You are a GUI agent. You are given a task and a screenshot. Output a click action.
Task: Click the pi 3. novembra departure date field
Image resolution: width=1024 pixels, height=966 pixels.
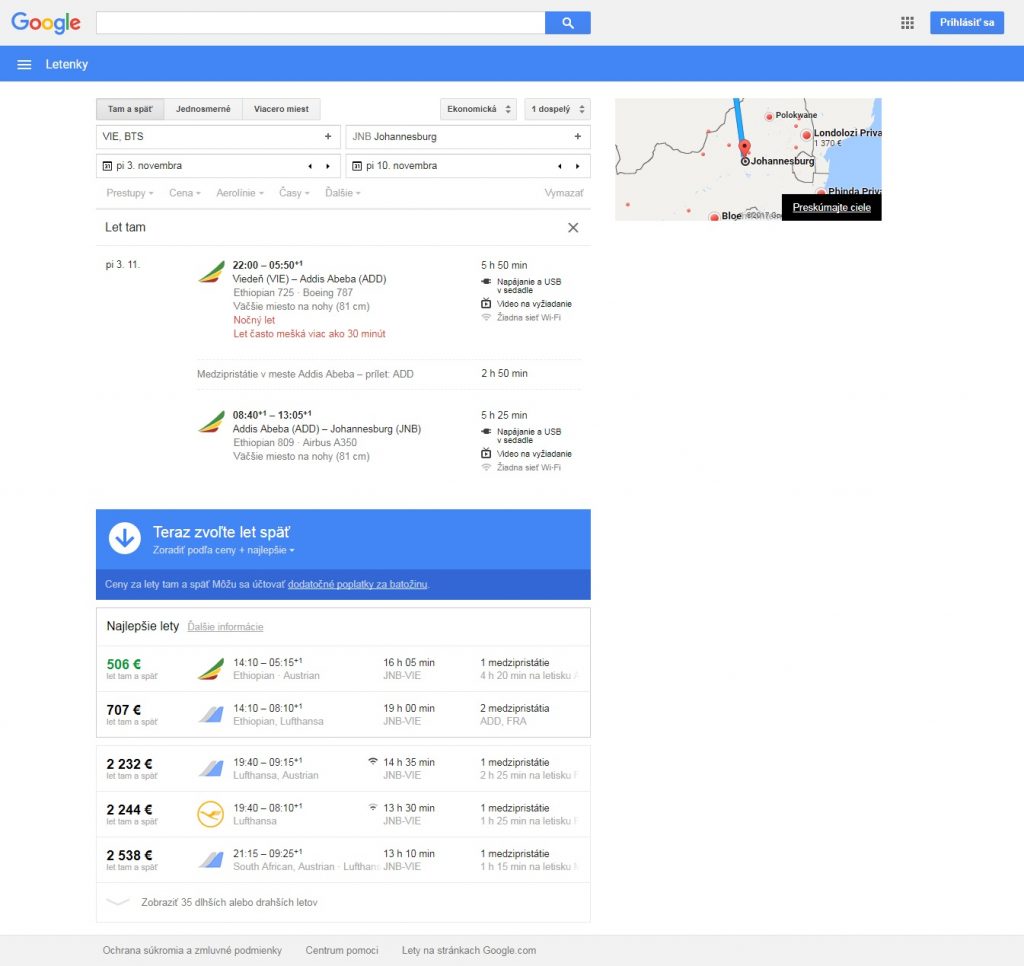point(218,166)
